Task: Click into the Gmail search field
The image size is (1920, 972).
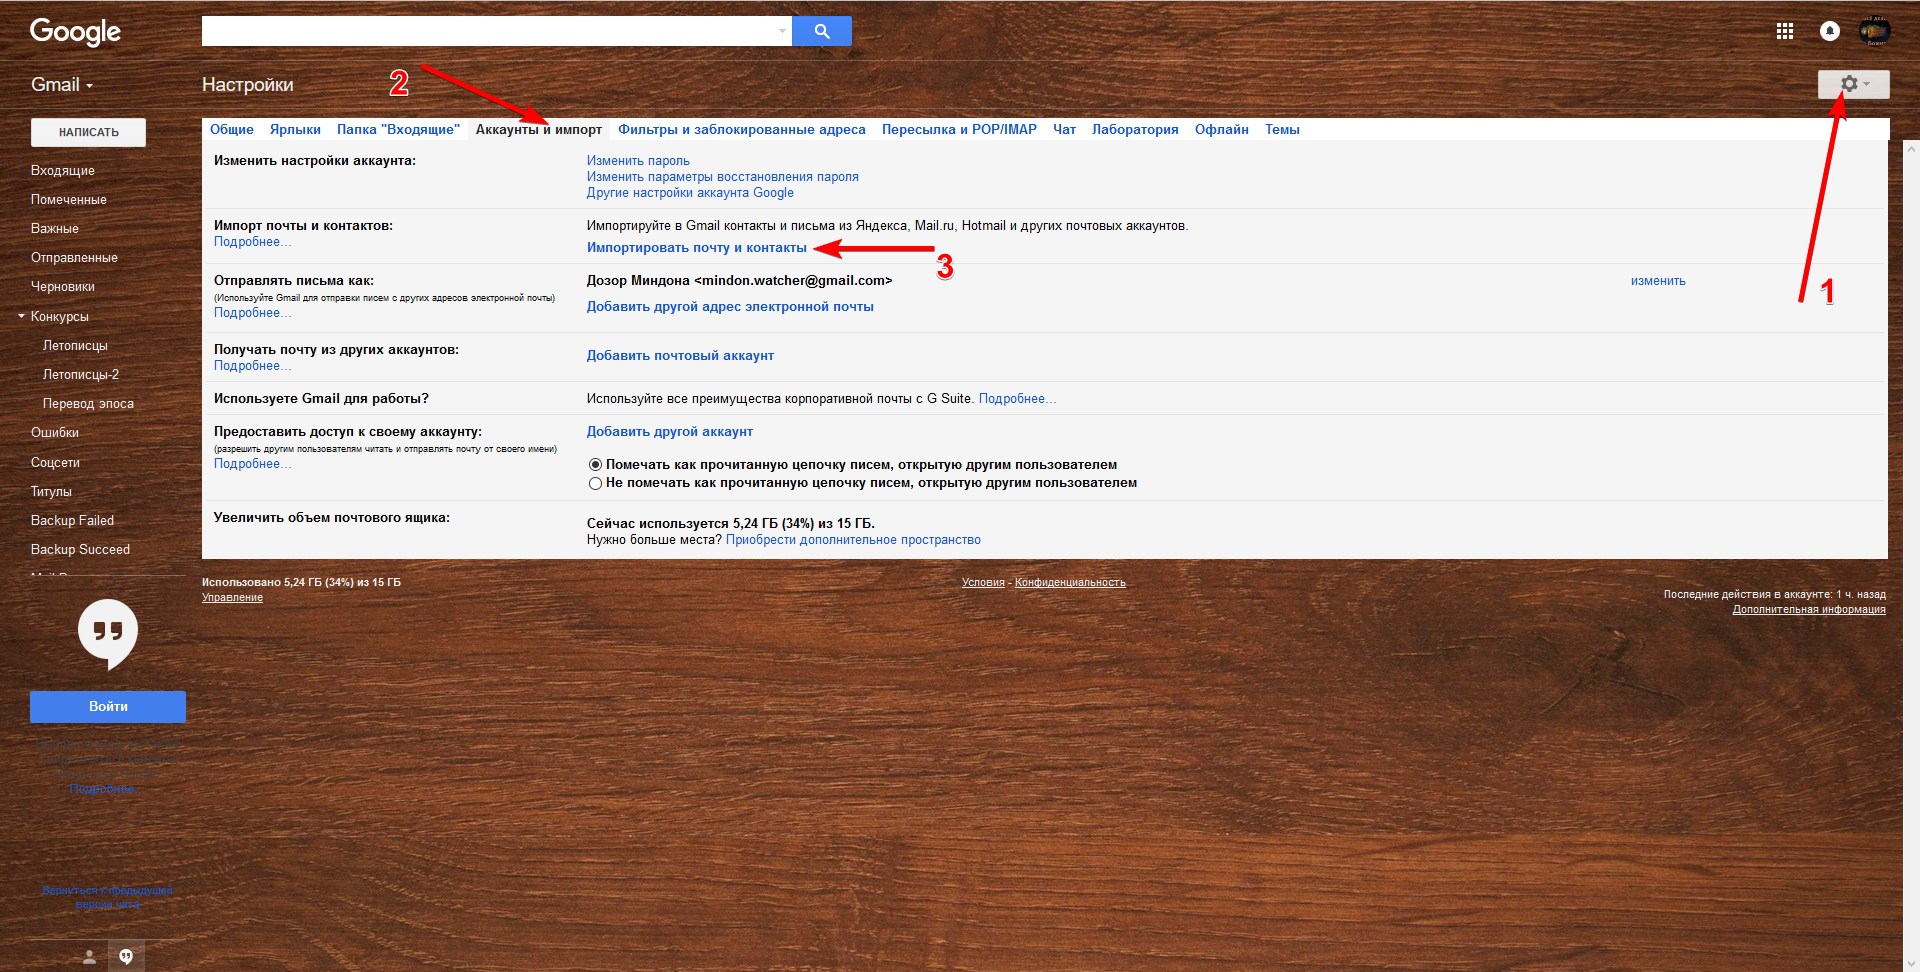Action: 488,31
